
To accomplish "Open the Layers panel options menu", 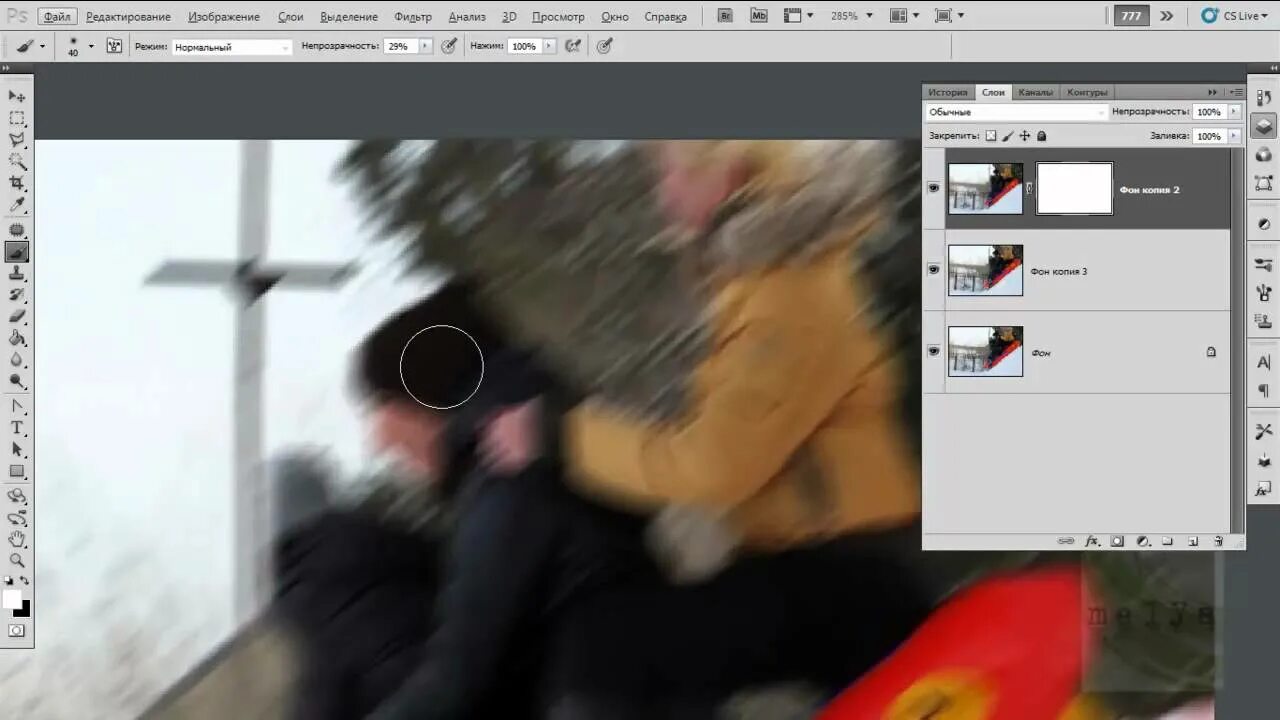I will (x=1236, y=92).
